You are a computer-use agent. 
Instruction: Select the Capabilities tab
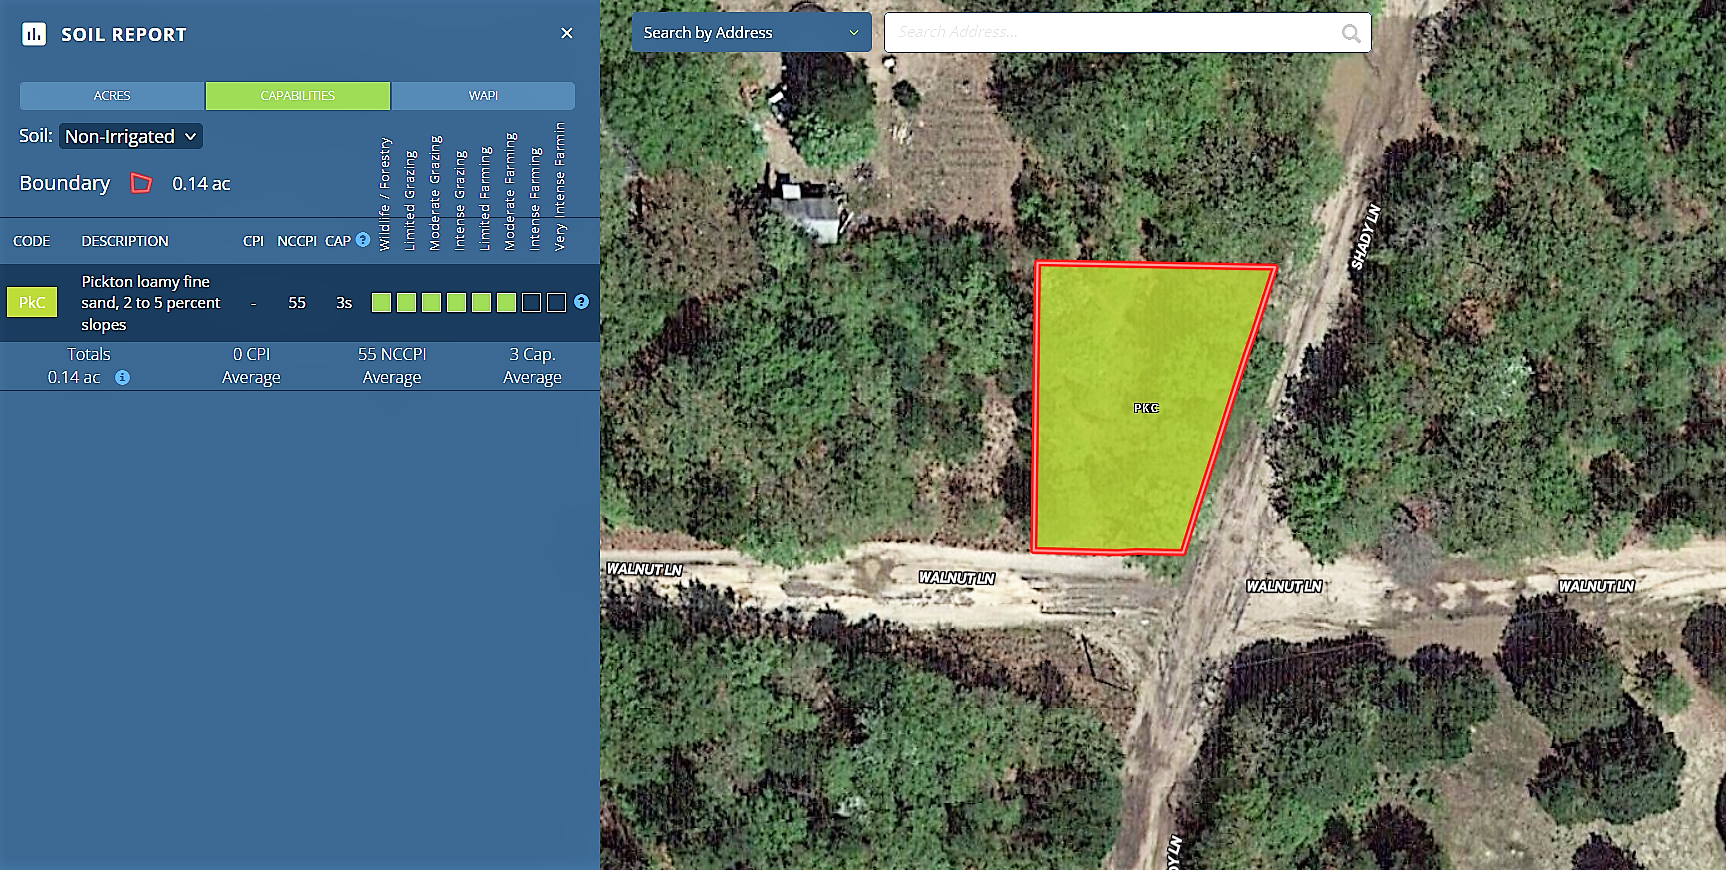coord(298,96)
